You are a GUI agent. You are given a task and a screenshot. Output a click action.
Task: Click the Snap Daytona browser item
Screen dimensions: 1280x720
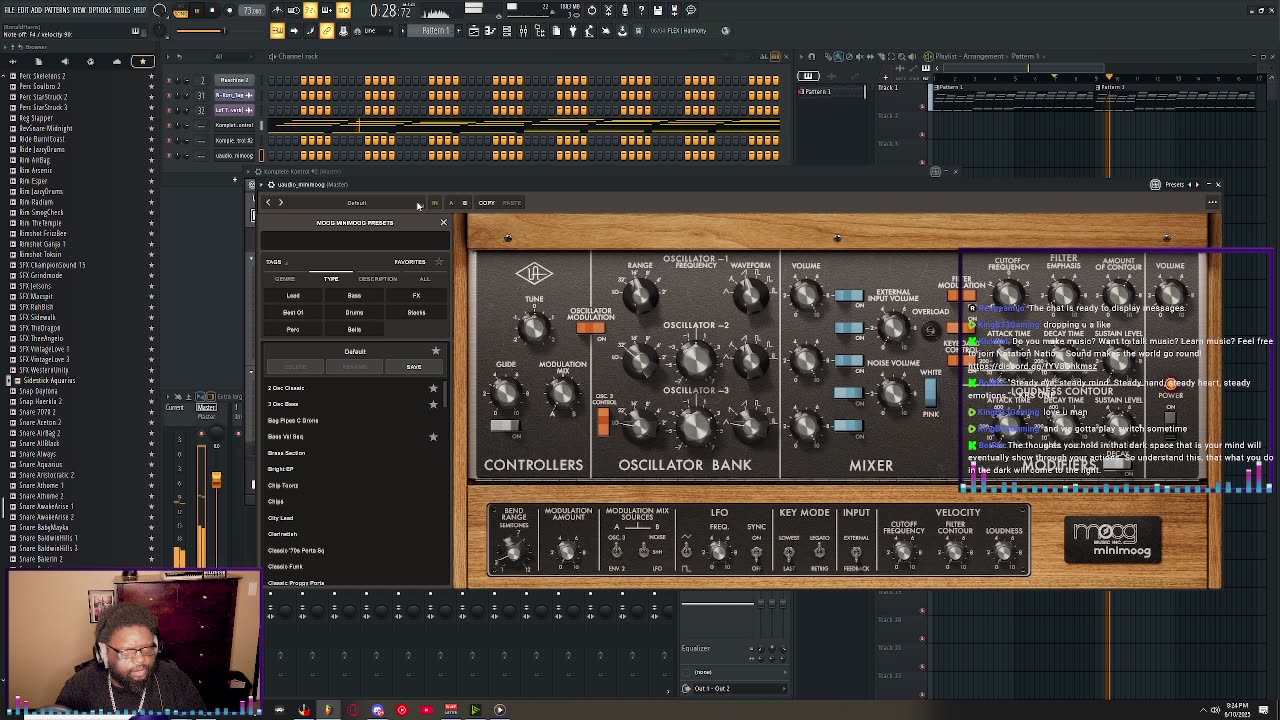click(38, 391)
